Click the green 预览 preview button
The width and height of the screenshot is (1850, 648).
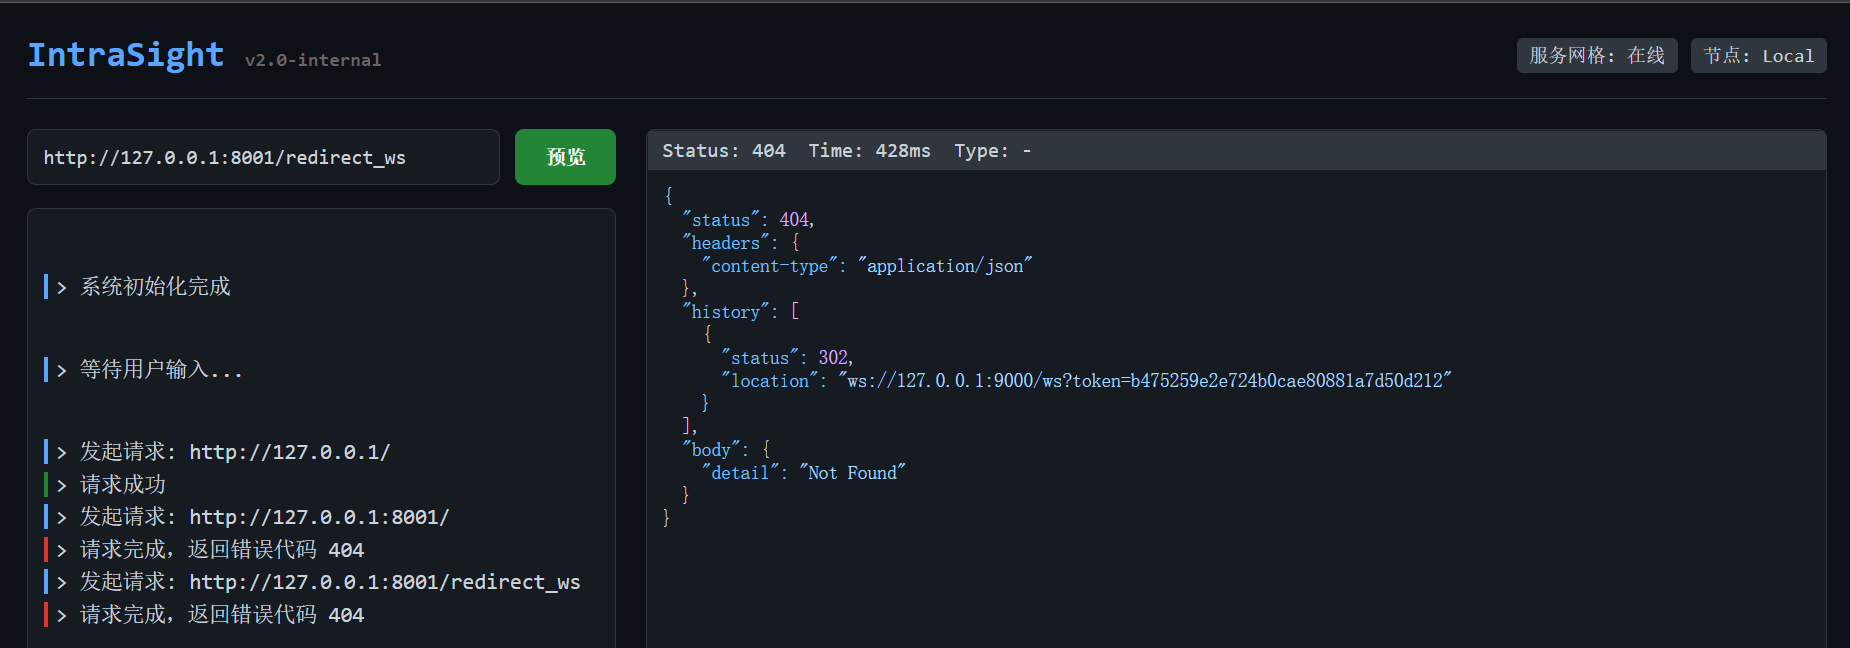[x=565, y=157]
